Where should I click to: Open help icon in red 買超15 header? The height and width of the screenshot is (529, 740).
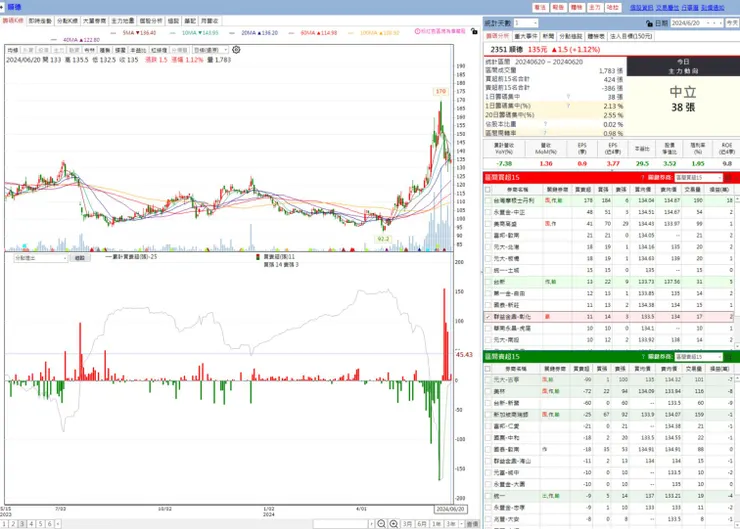tap(642, 177)
